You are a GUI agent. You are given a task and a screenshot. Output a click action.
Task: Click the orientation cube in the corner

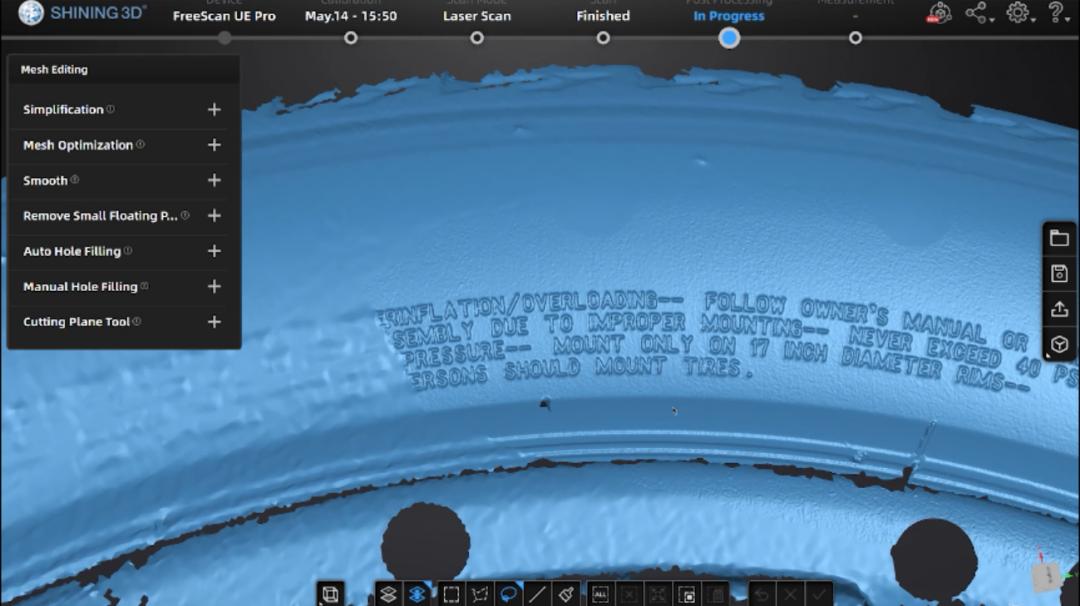[1047, 576]
